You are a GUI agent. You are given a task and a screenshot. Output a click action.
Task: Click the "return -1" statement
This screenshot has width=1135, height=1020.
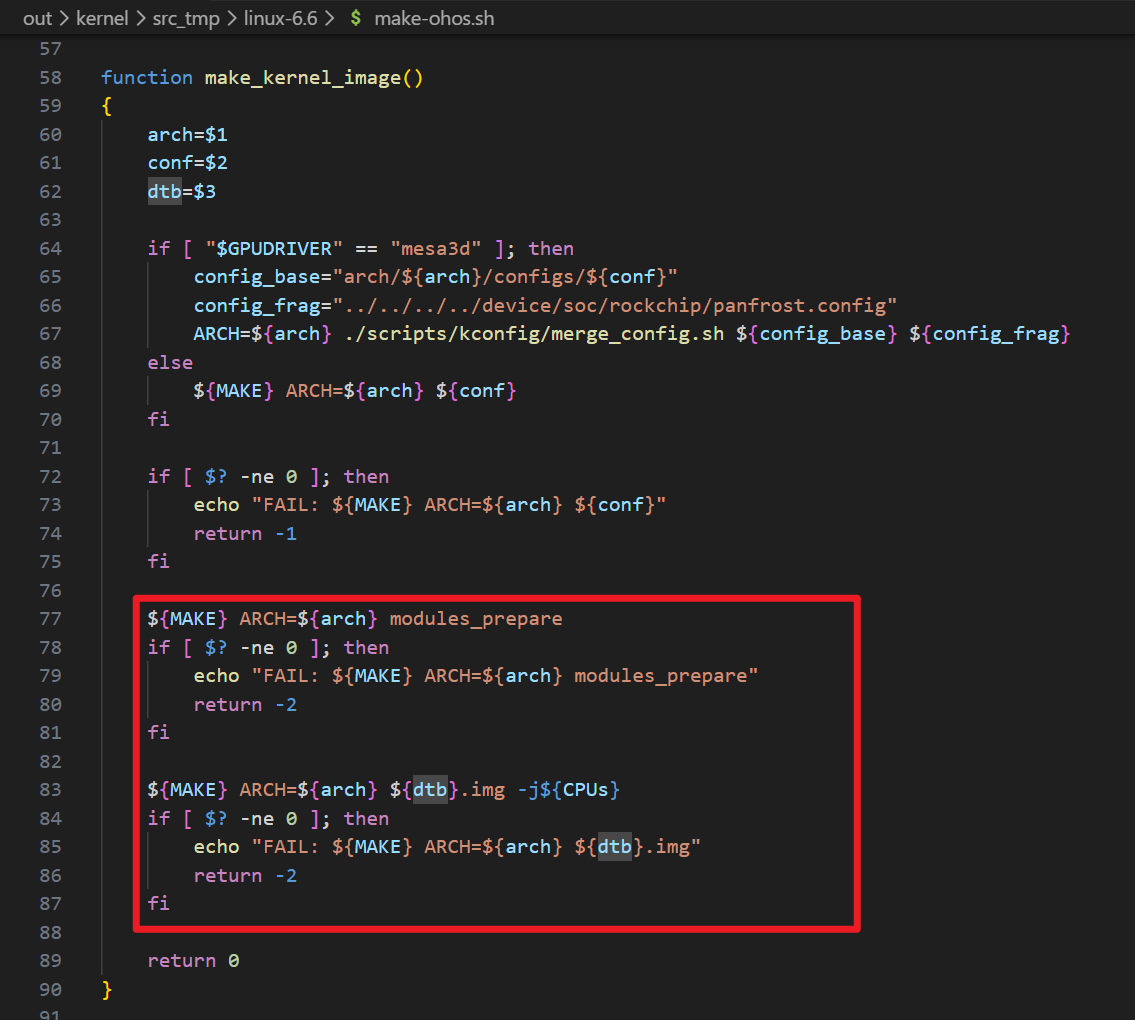tap(245, 534)
